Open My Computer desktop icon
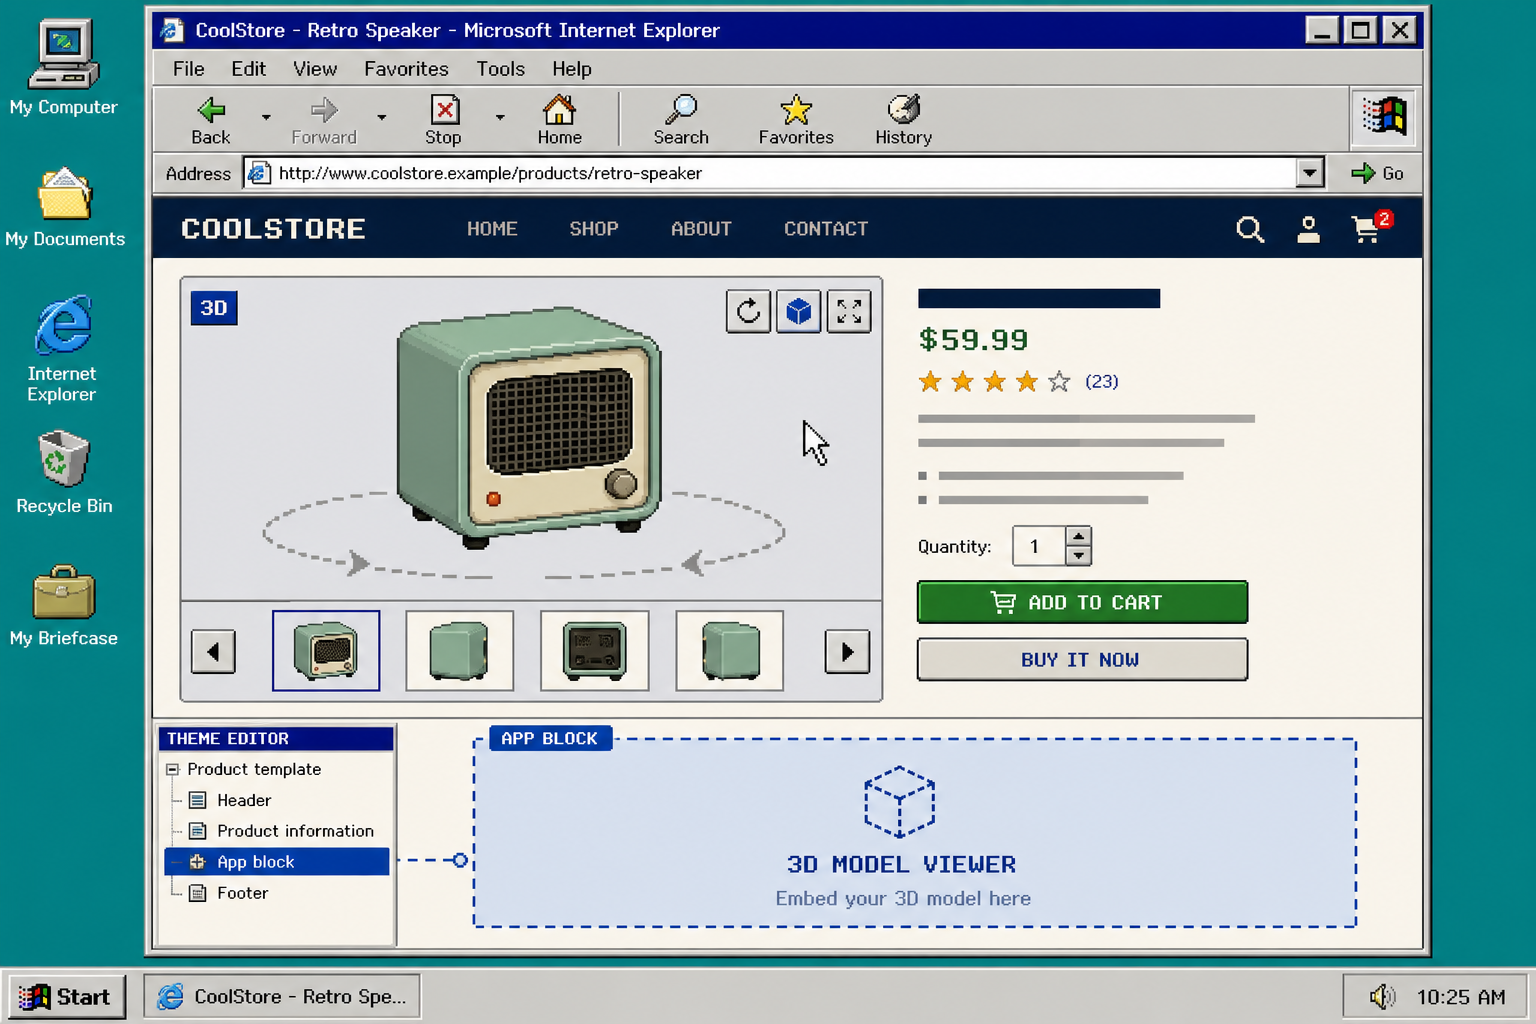The image size is (1536, 1024). click(63, 68)
